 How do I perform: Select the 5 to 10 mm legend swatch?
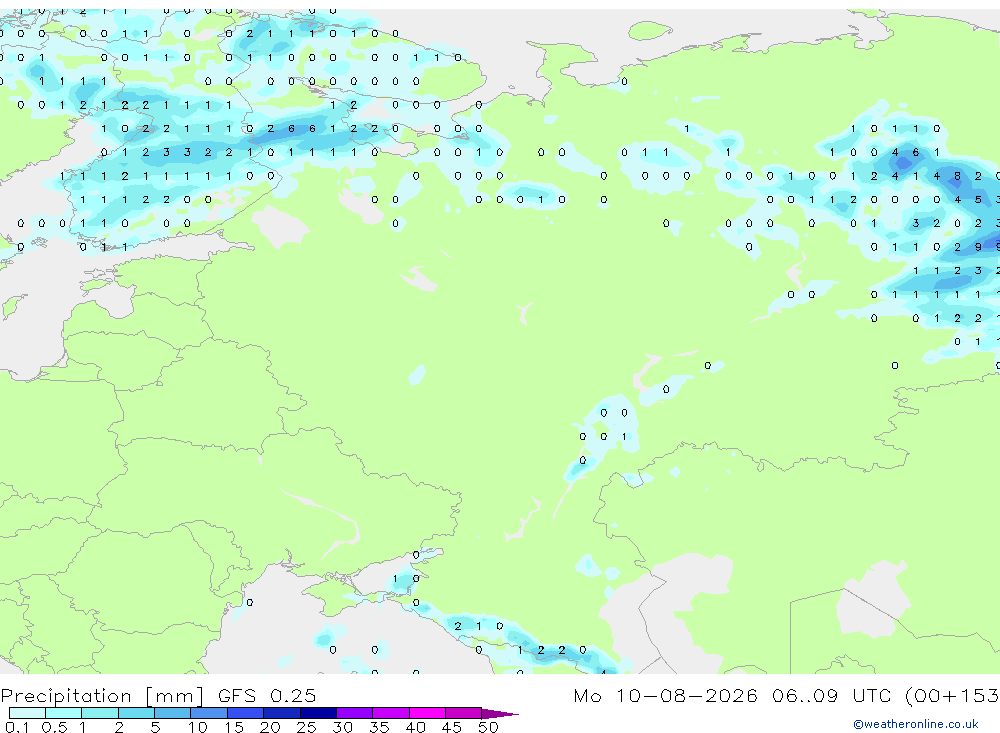(x=173, y=713)
